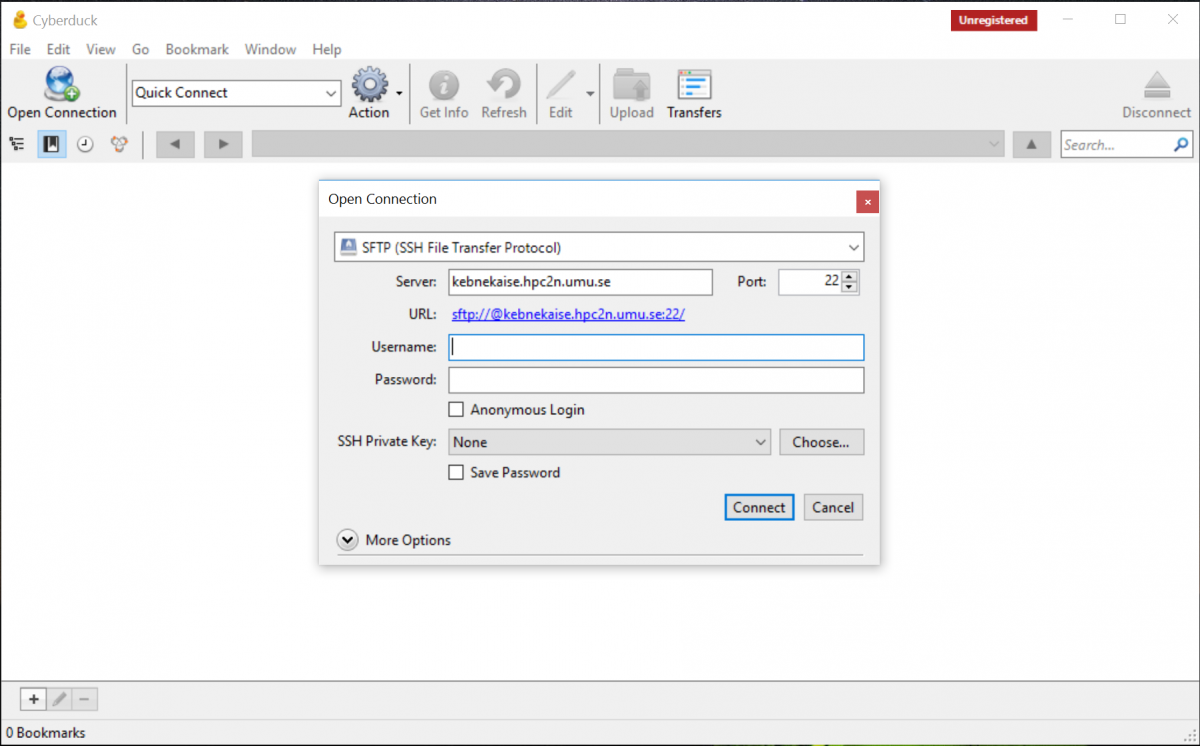Open the Action gear menu
1200x746 pixels.
[370, 86]
